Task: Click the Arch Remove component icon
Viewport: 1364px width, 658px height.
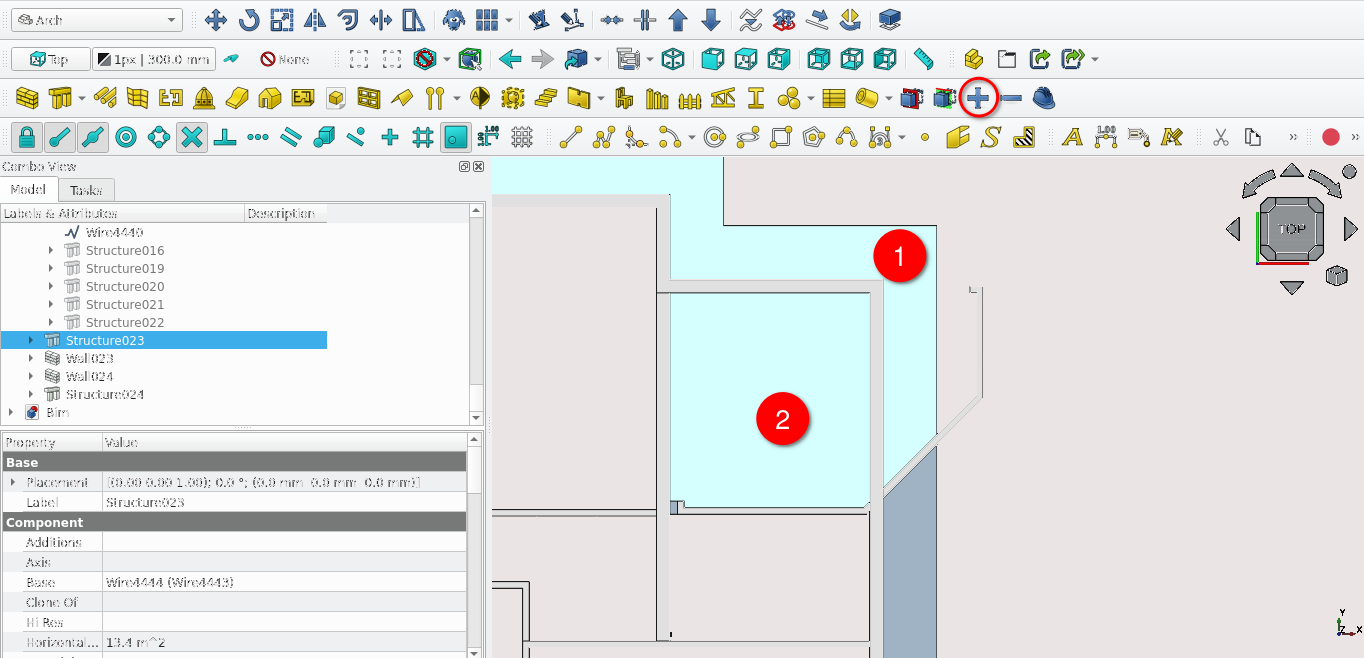Action: click(x=1011, y=98)
